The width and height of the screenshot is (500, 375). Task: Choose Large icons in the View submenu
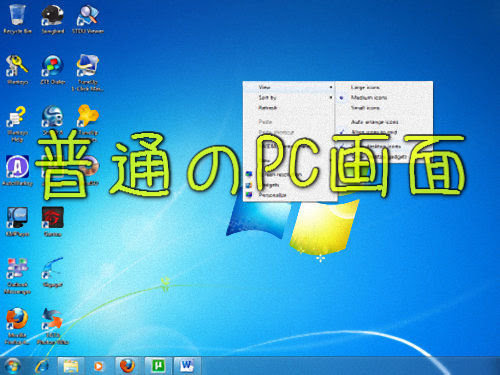point(365,87)
